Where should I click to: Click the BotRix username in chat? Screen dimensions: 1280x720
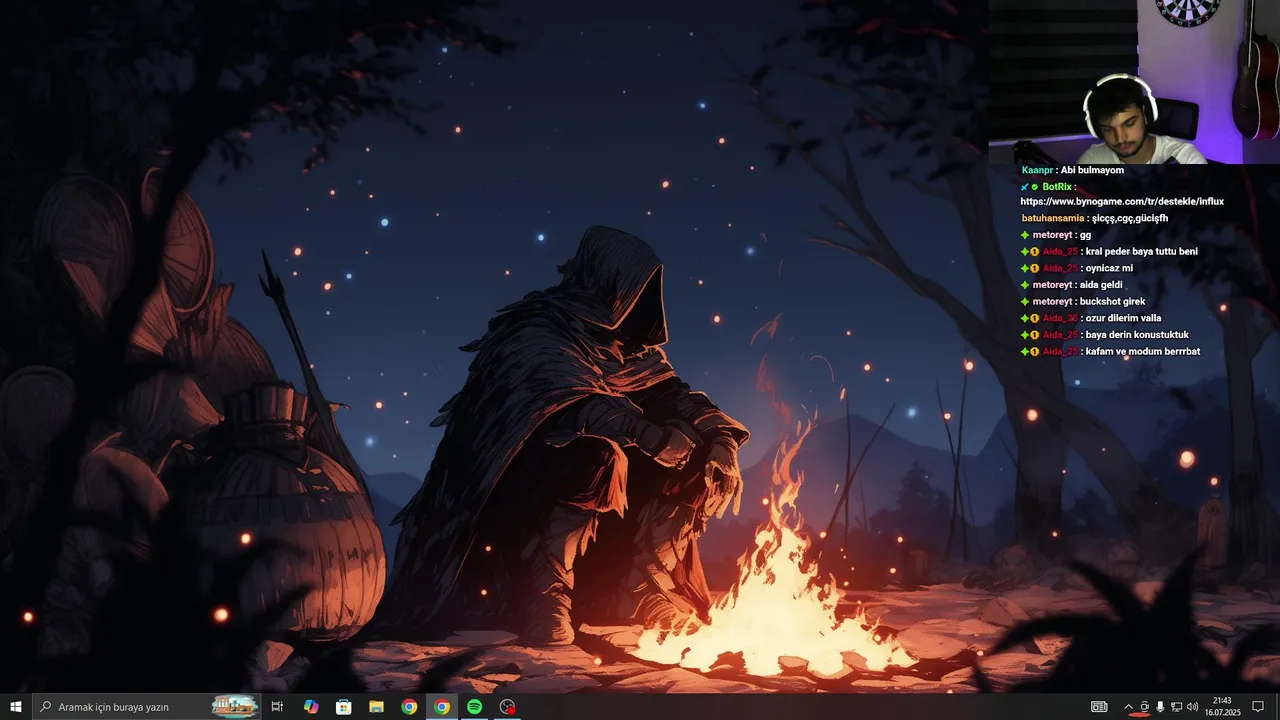click(1057, 187)
